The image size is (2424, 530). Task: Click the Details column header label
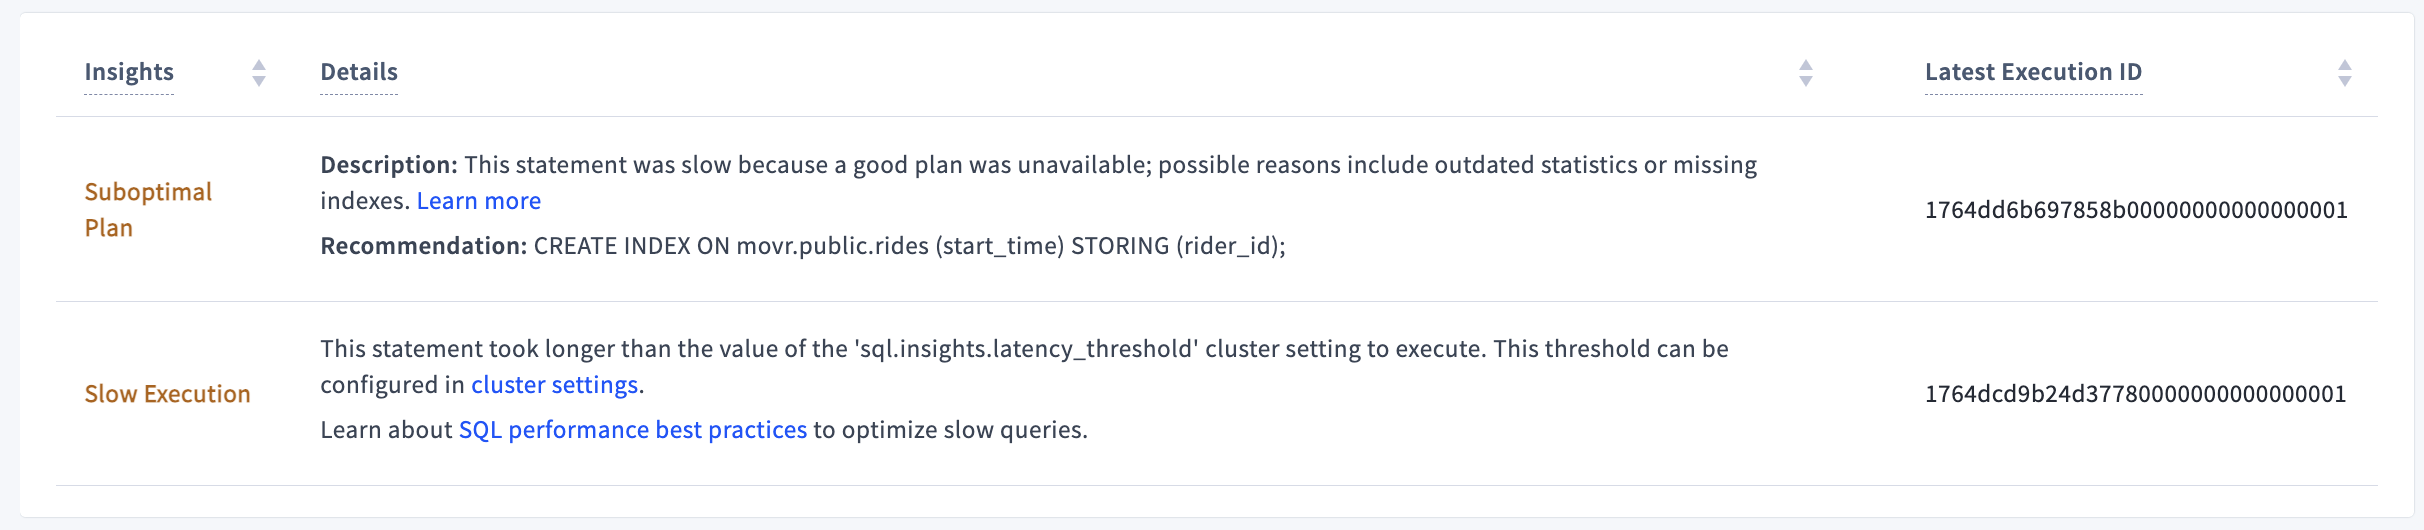coord(359,72)
